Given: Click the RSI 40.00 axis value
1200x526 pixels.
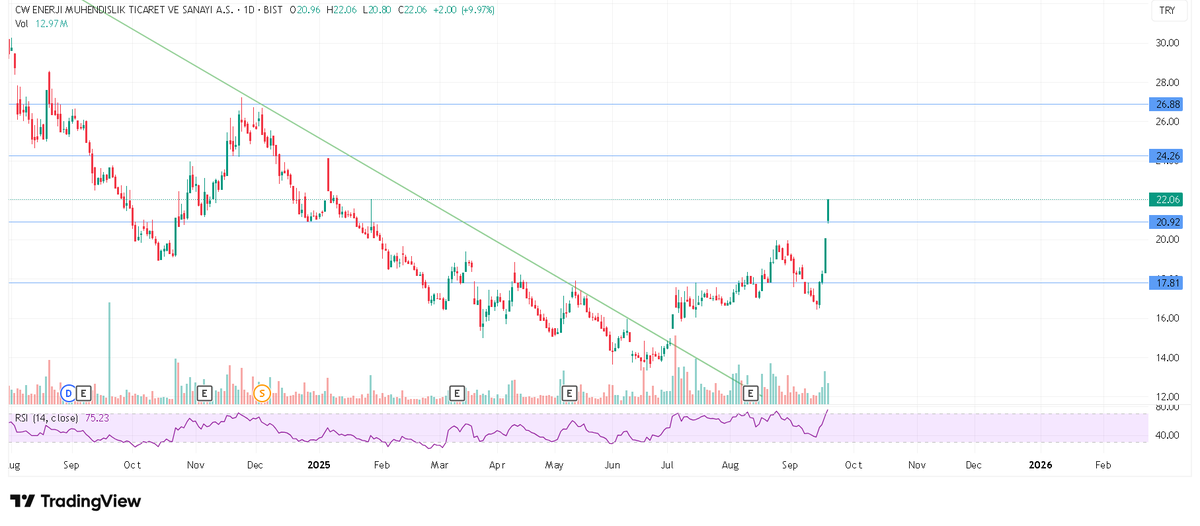Looking at the screenshot, I should pos(1167,435).
